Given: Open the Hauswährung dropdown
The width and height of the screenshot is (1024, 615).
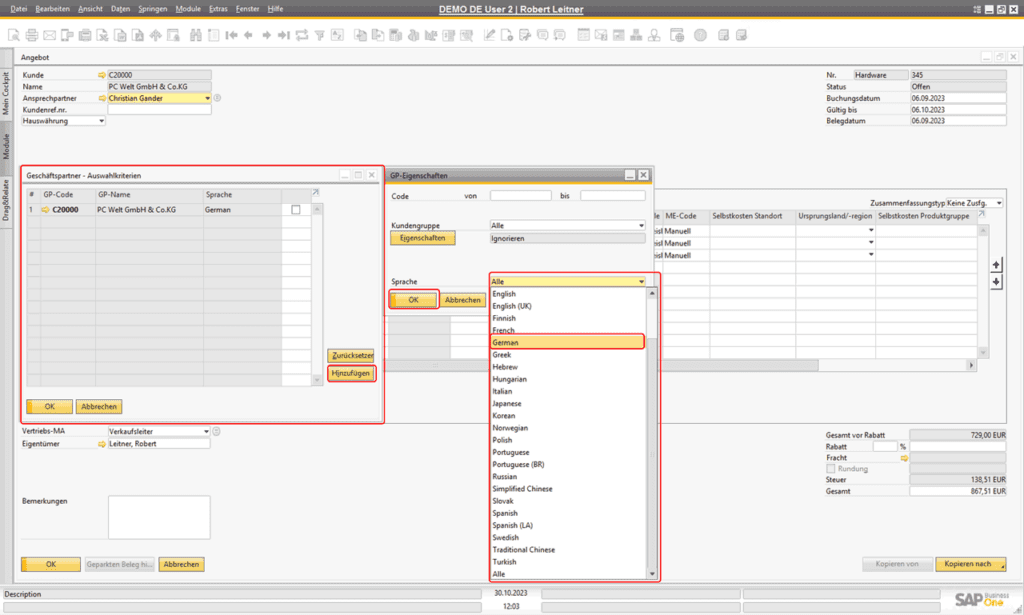Looking at the screenshot, I should [x=104, y=121].
